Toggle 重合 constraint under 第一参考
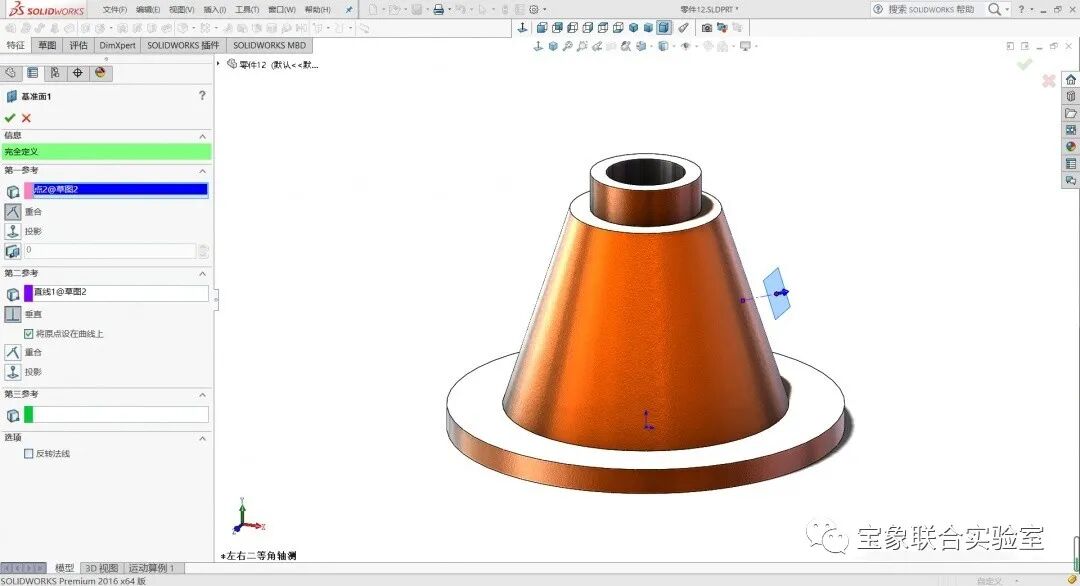Image resolution: width=1080 pixels, height=586 pixels. [x=12, y=211]
